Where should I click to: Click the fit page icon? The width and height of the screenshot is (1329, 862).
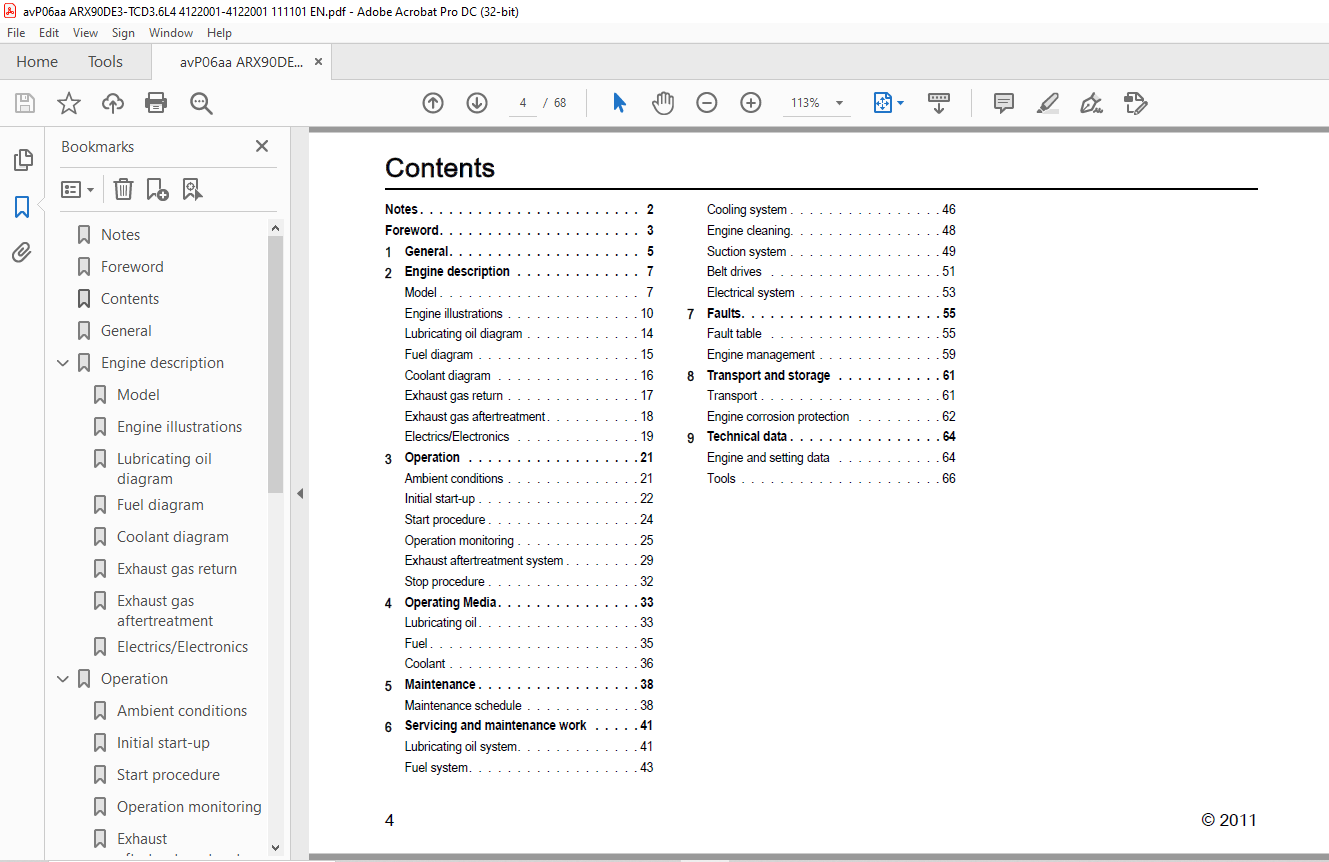coord(882,103)
